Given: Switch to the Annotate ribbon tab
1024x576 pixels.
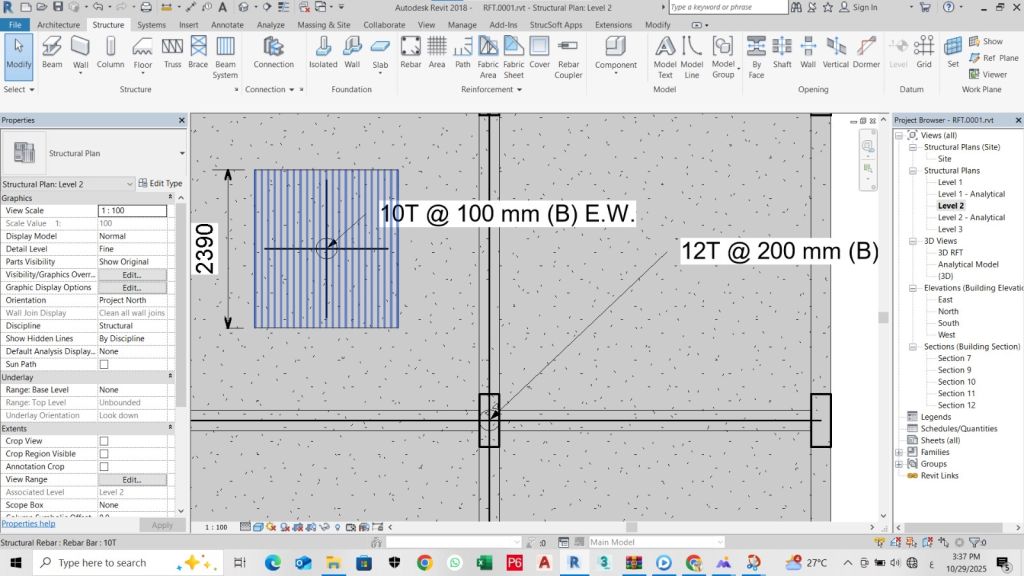Looking at the screenshot, I should (227, 24).
